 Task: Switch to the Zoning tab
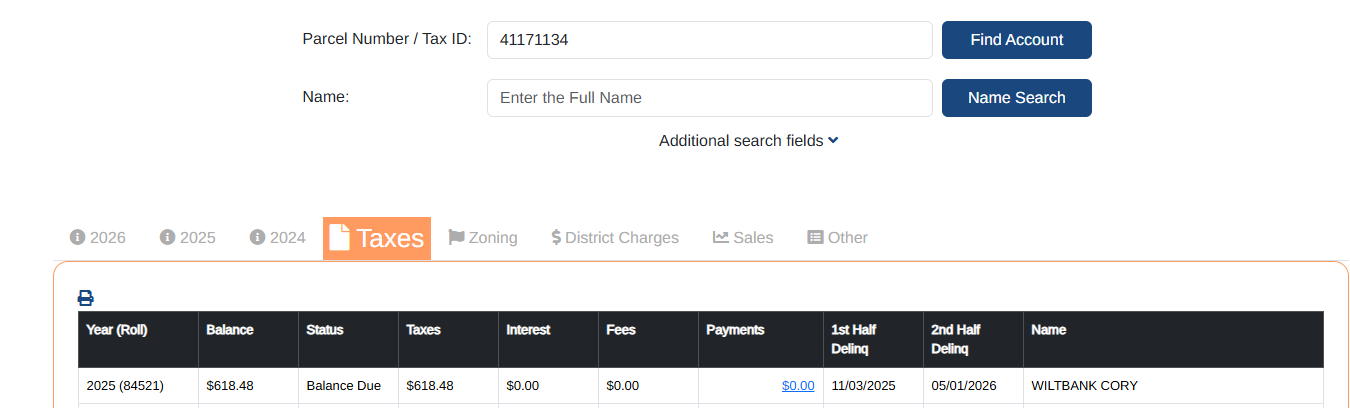[x=493, y=237]
